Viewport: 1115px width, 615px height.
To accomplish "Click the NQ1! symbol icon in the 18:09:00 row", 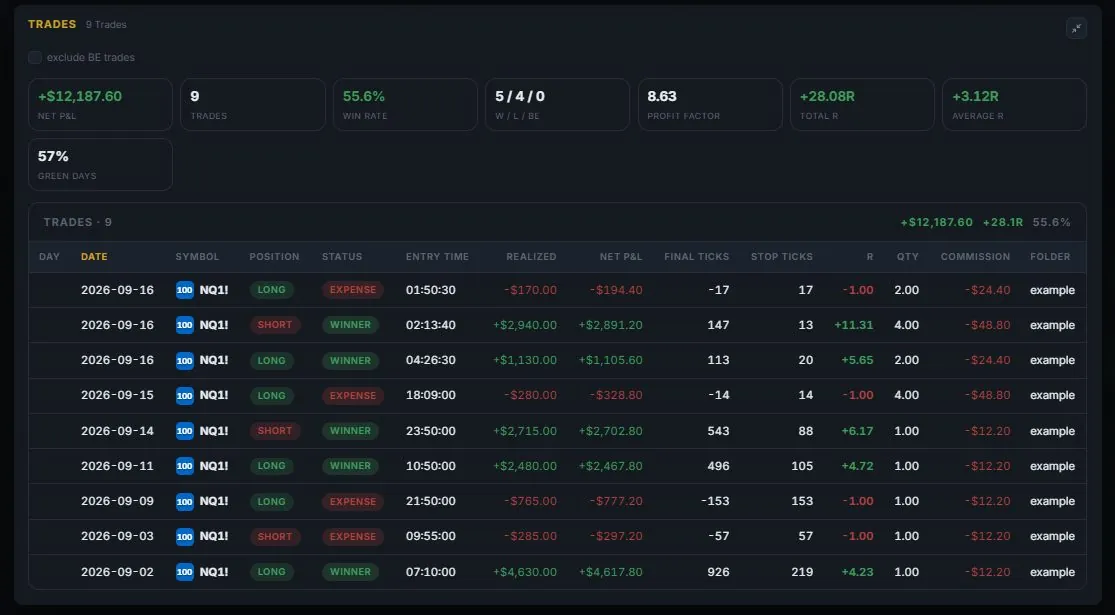I will pos(185,395).
